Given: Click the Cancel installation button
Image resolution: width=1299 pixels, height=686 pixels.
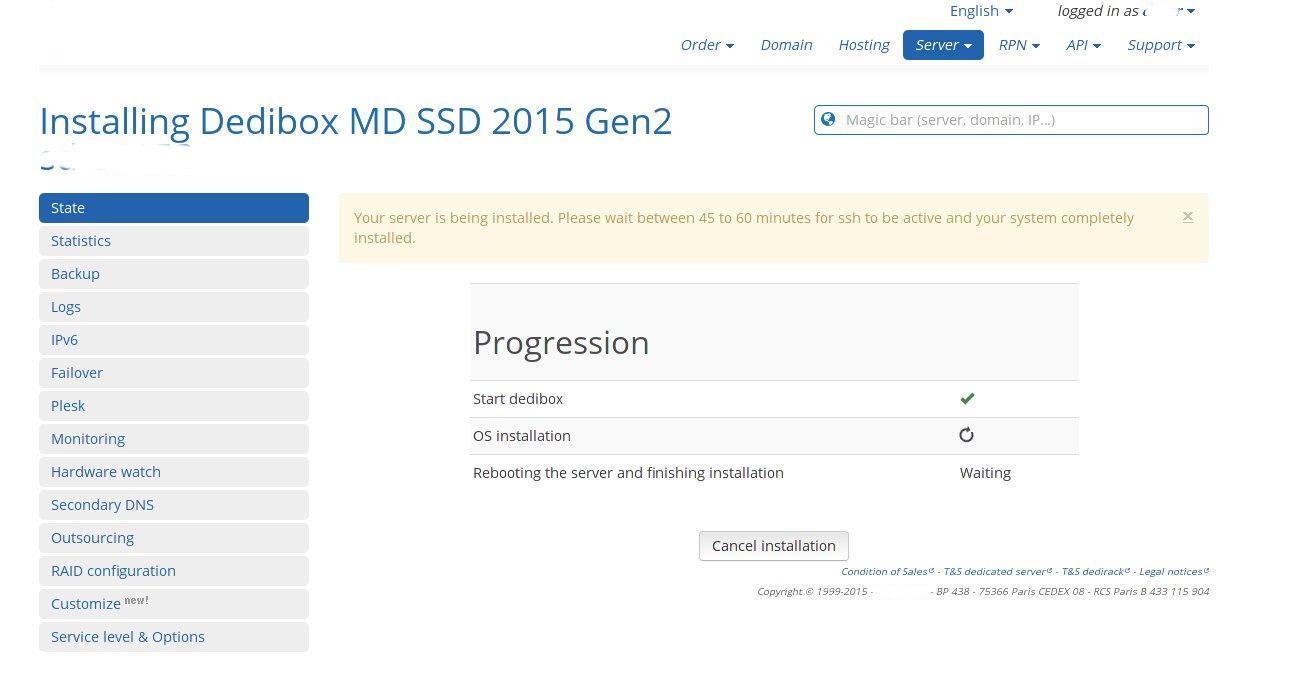Looking at the screenshot, I should tap(773, 546).
